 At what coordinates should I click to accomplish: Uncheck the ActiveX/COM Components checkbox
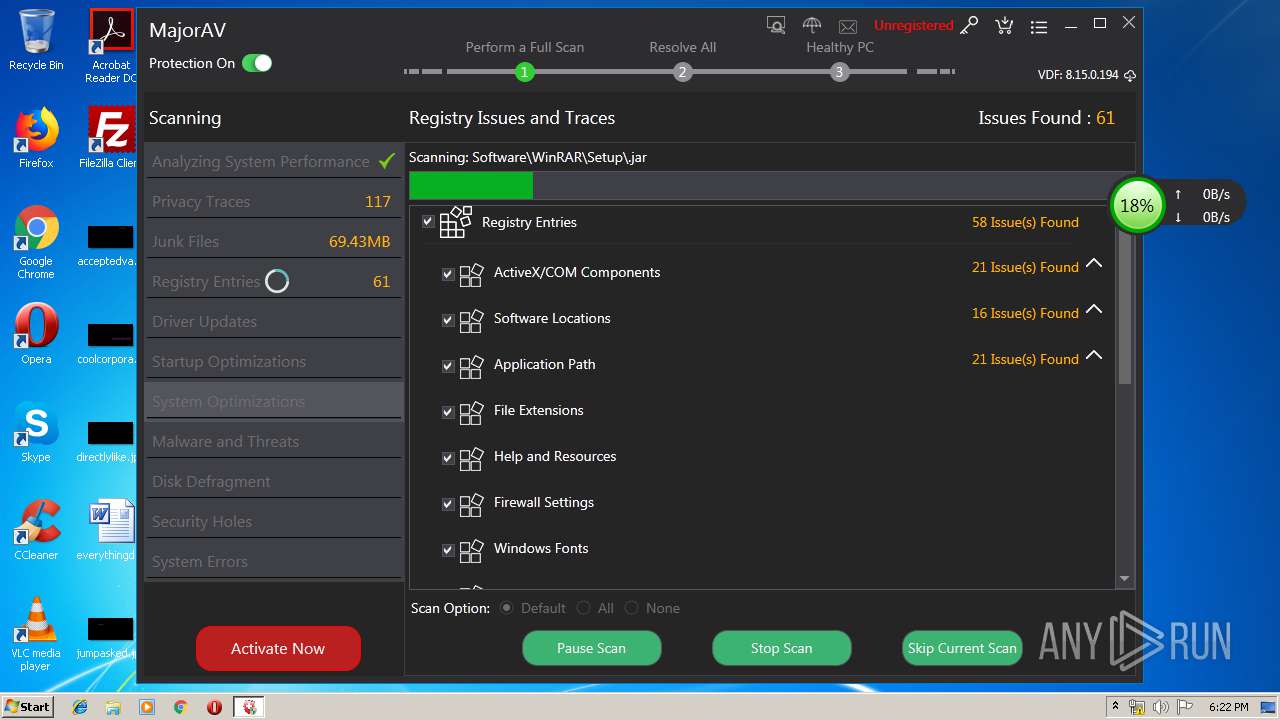click(448, 273)
